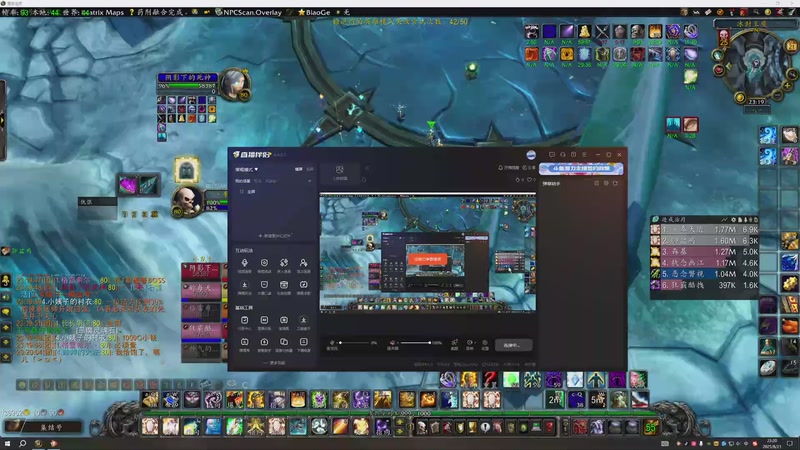Open NPCScan.Overlay in the top info bar
The height and width of the screenshot is (450, 800).
pos(248,12)
